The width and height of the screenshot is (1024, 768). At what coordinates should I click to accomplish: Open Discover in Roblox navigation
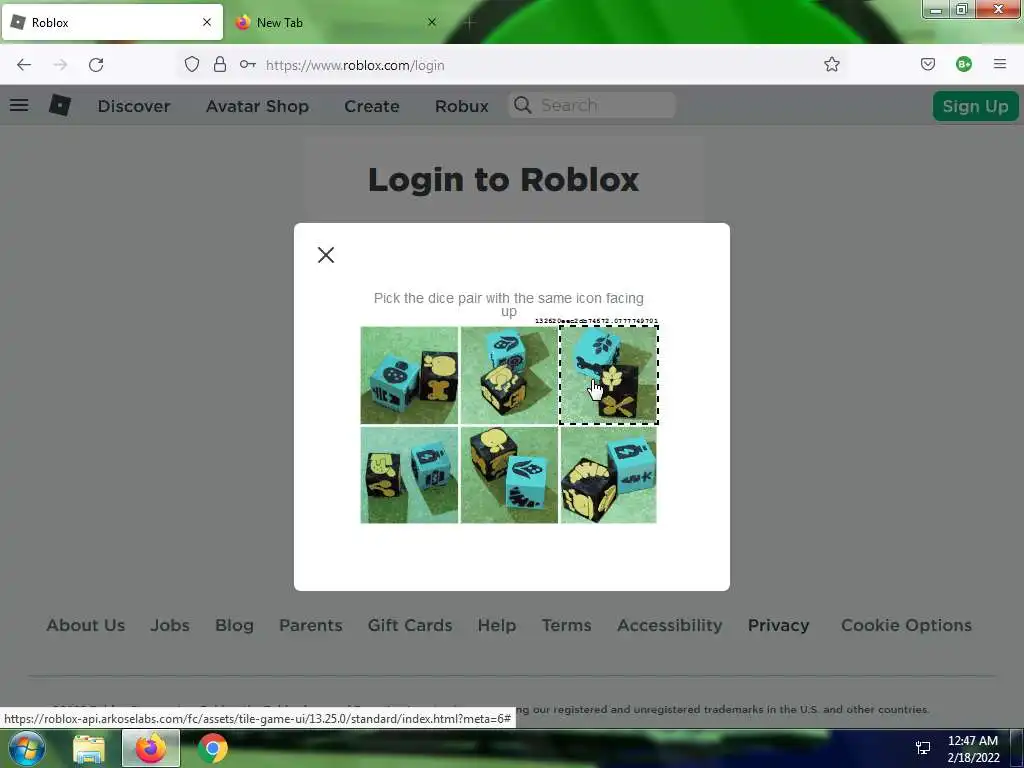134,106
